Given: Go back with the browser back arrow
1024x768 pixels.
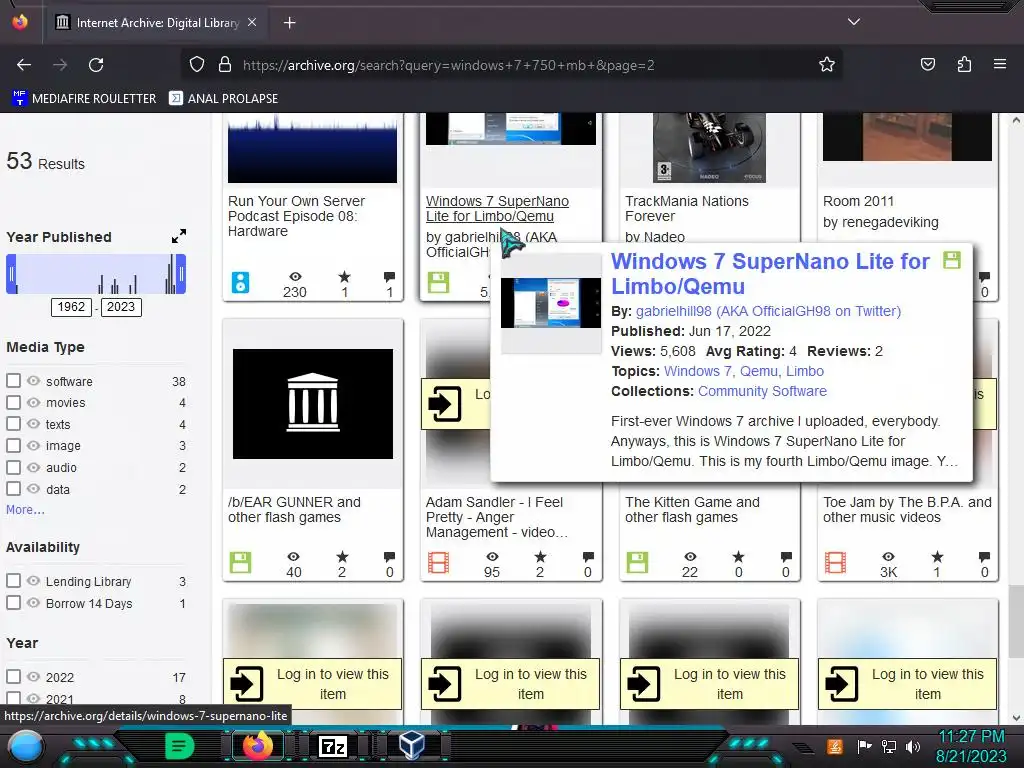Looking at the screenshot, I should click(x=24, y=65).
